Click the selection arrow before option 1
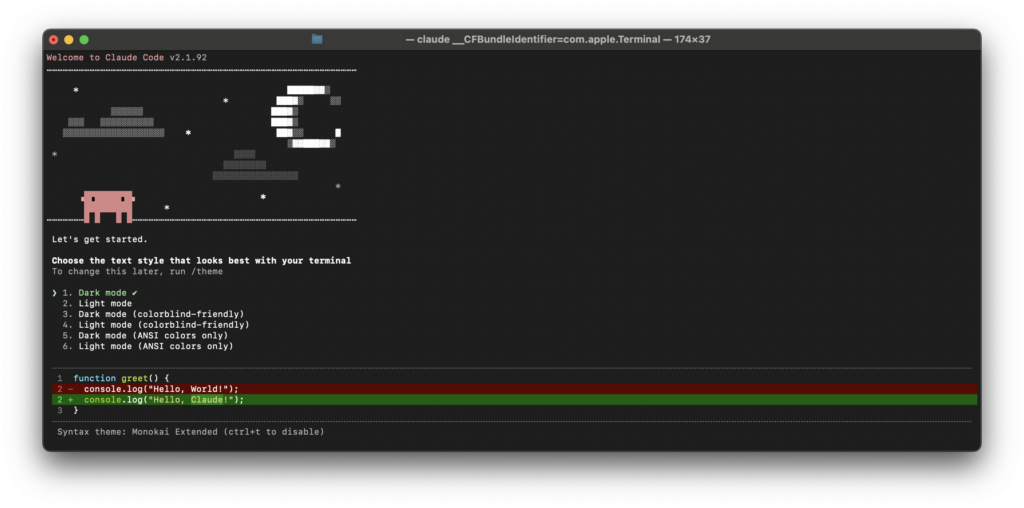 pyautogui.click(x=55, y=292)
